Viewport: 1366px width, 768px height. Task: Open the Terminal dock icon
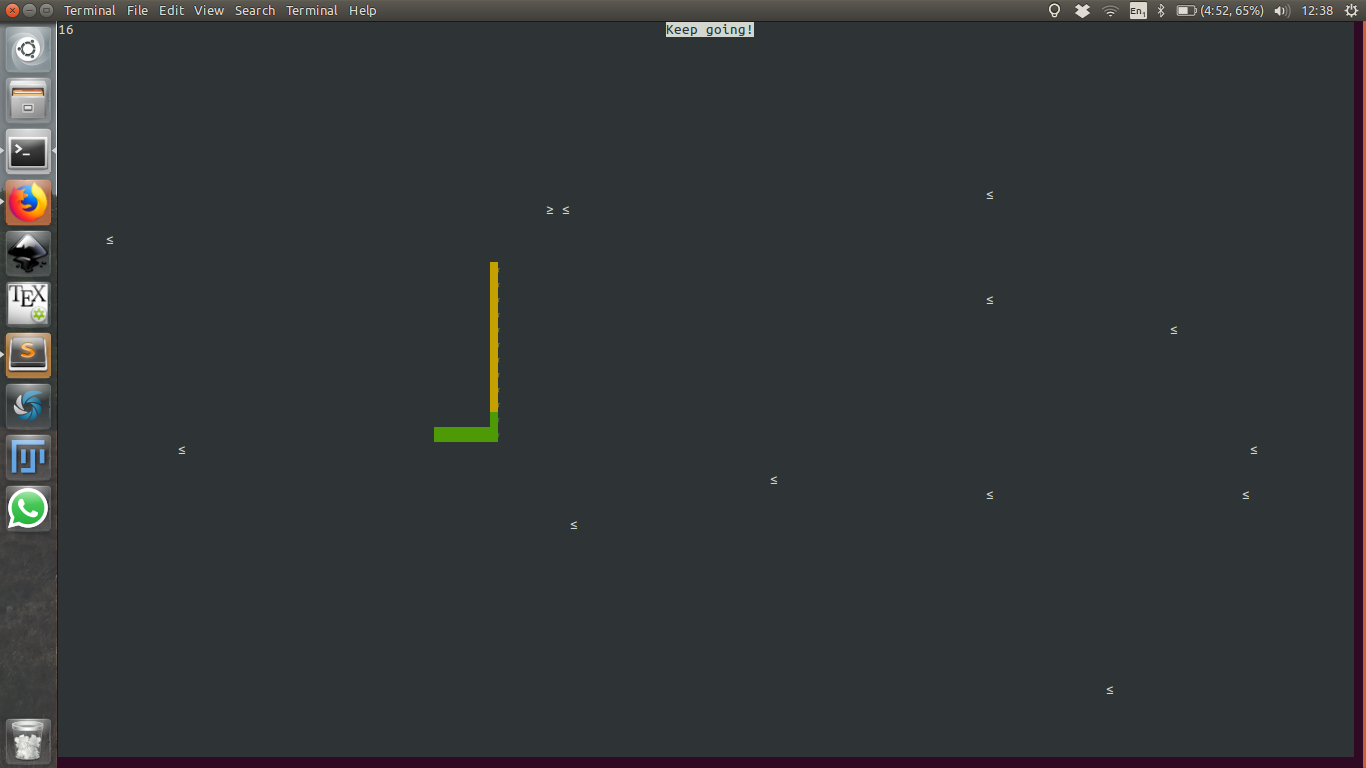point(27,151)
